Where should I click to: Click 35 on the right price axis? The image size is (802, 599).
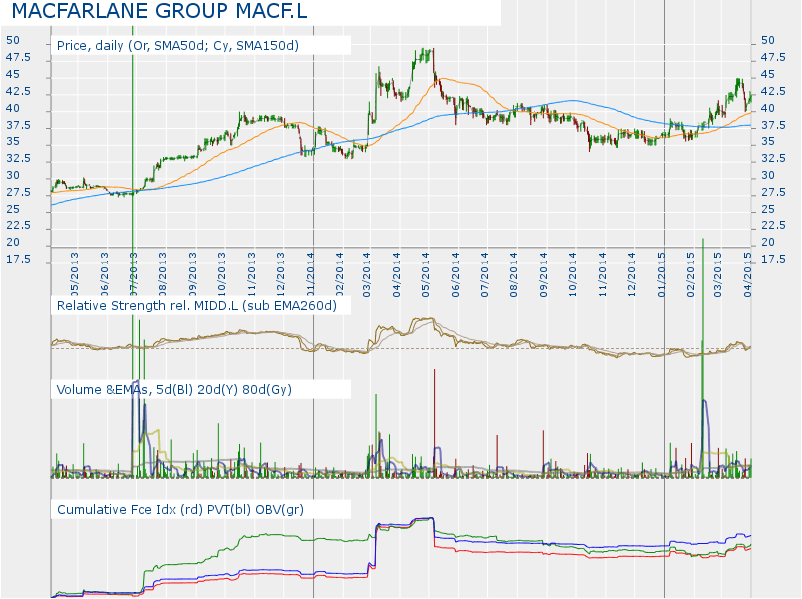pyautogui.click(x=768, y=142)
